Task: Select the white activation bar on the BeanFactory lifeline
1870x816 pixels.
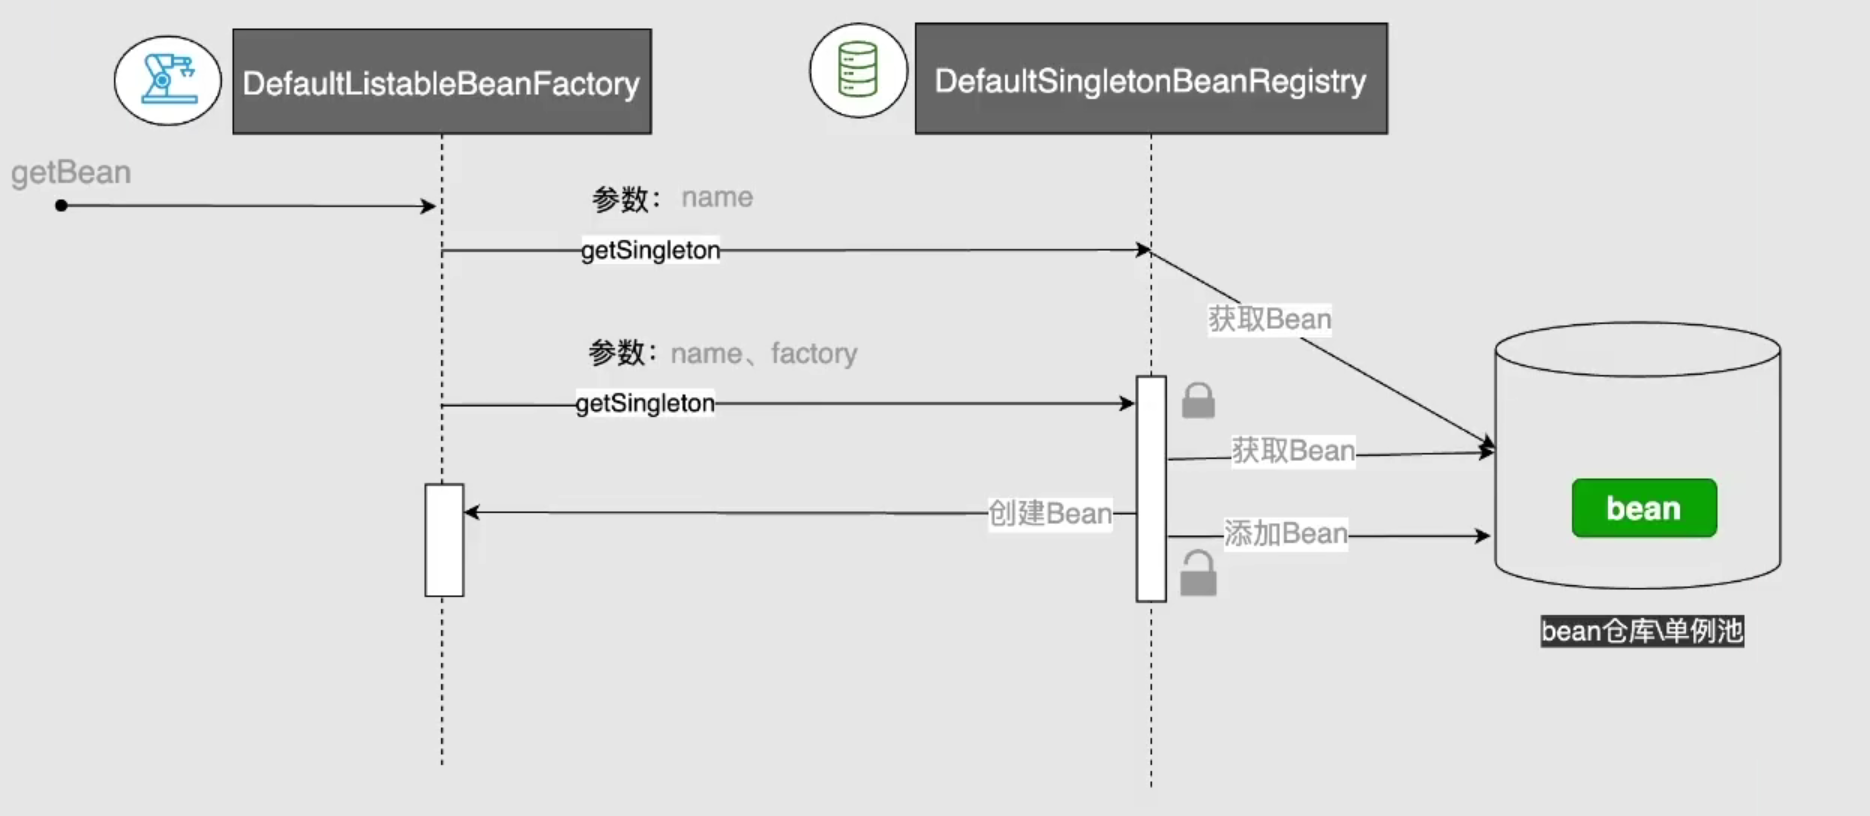Action: (444, 540)
